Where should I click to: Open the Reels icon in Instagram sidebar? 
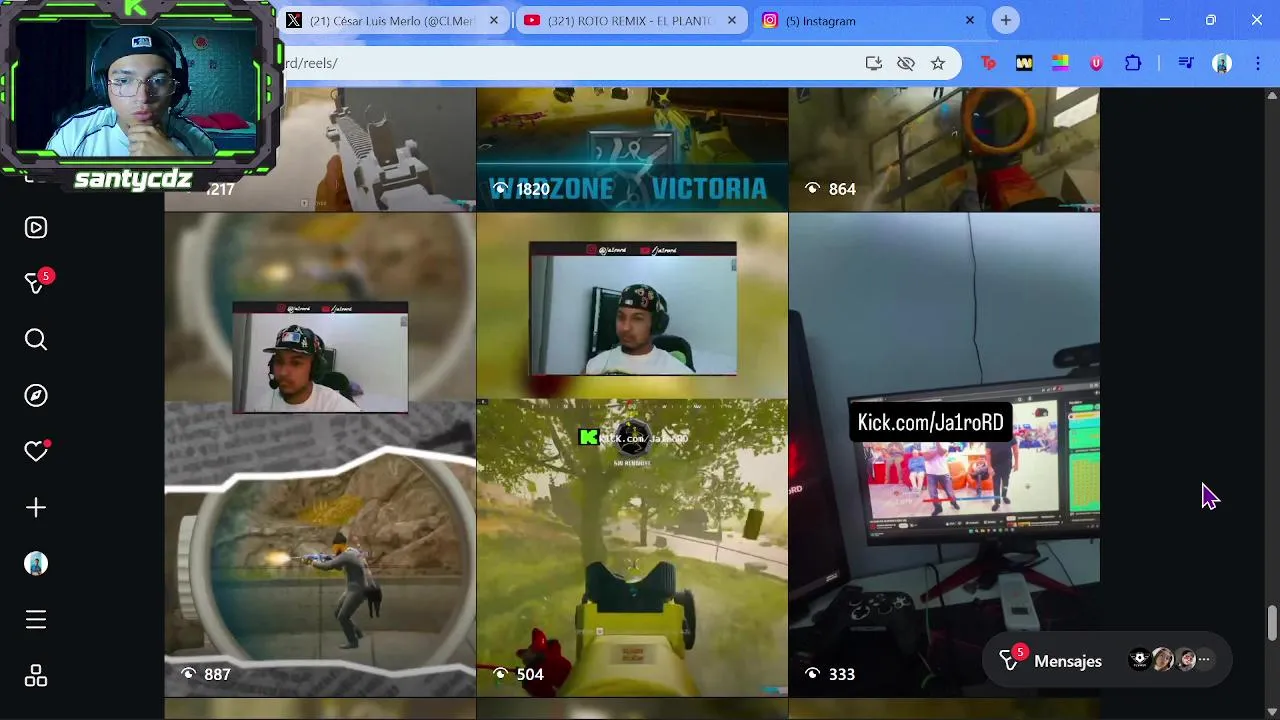coord(36,228)
